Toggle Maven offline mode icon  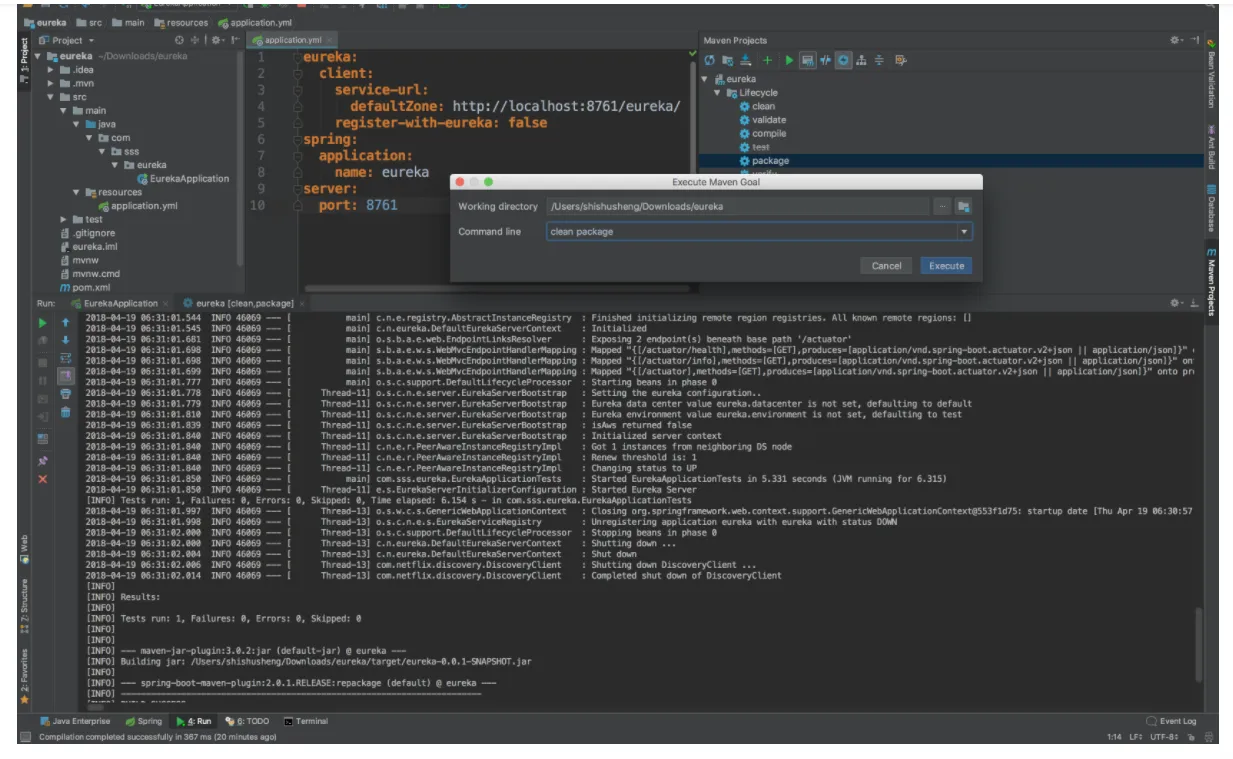[826, 60]
